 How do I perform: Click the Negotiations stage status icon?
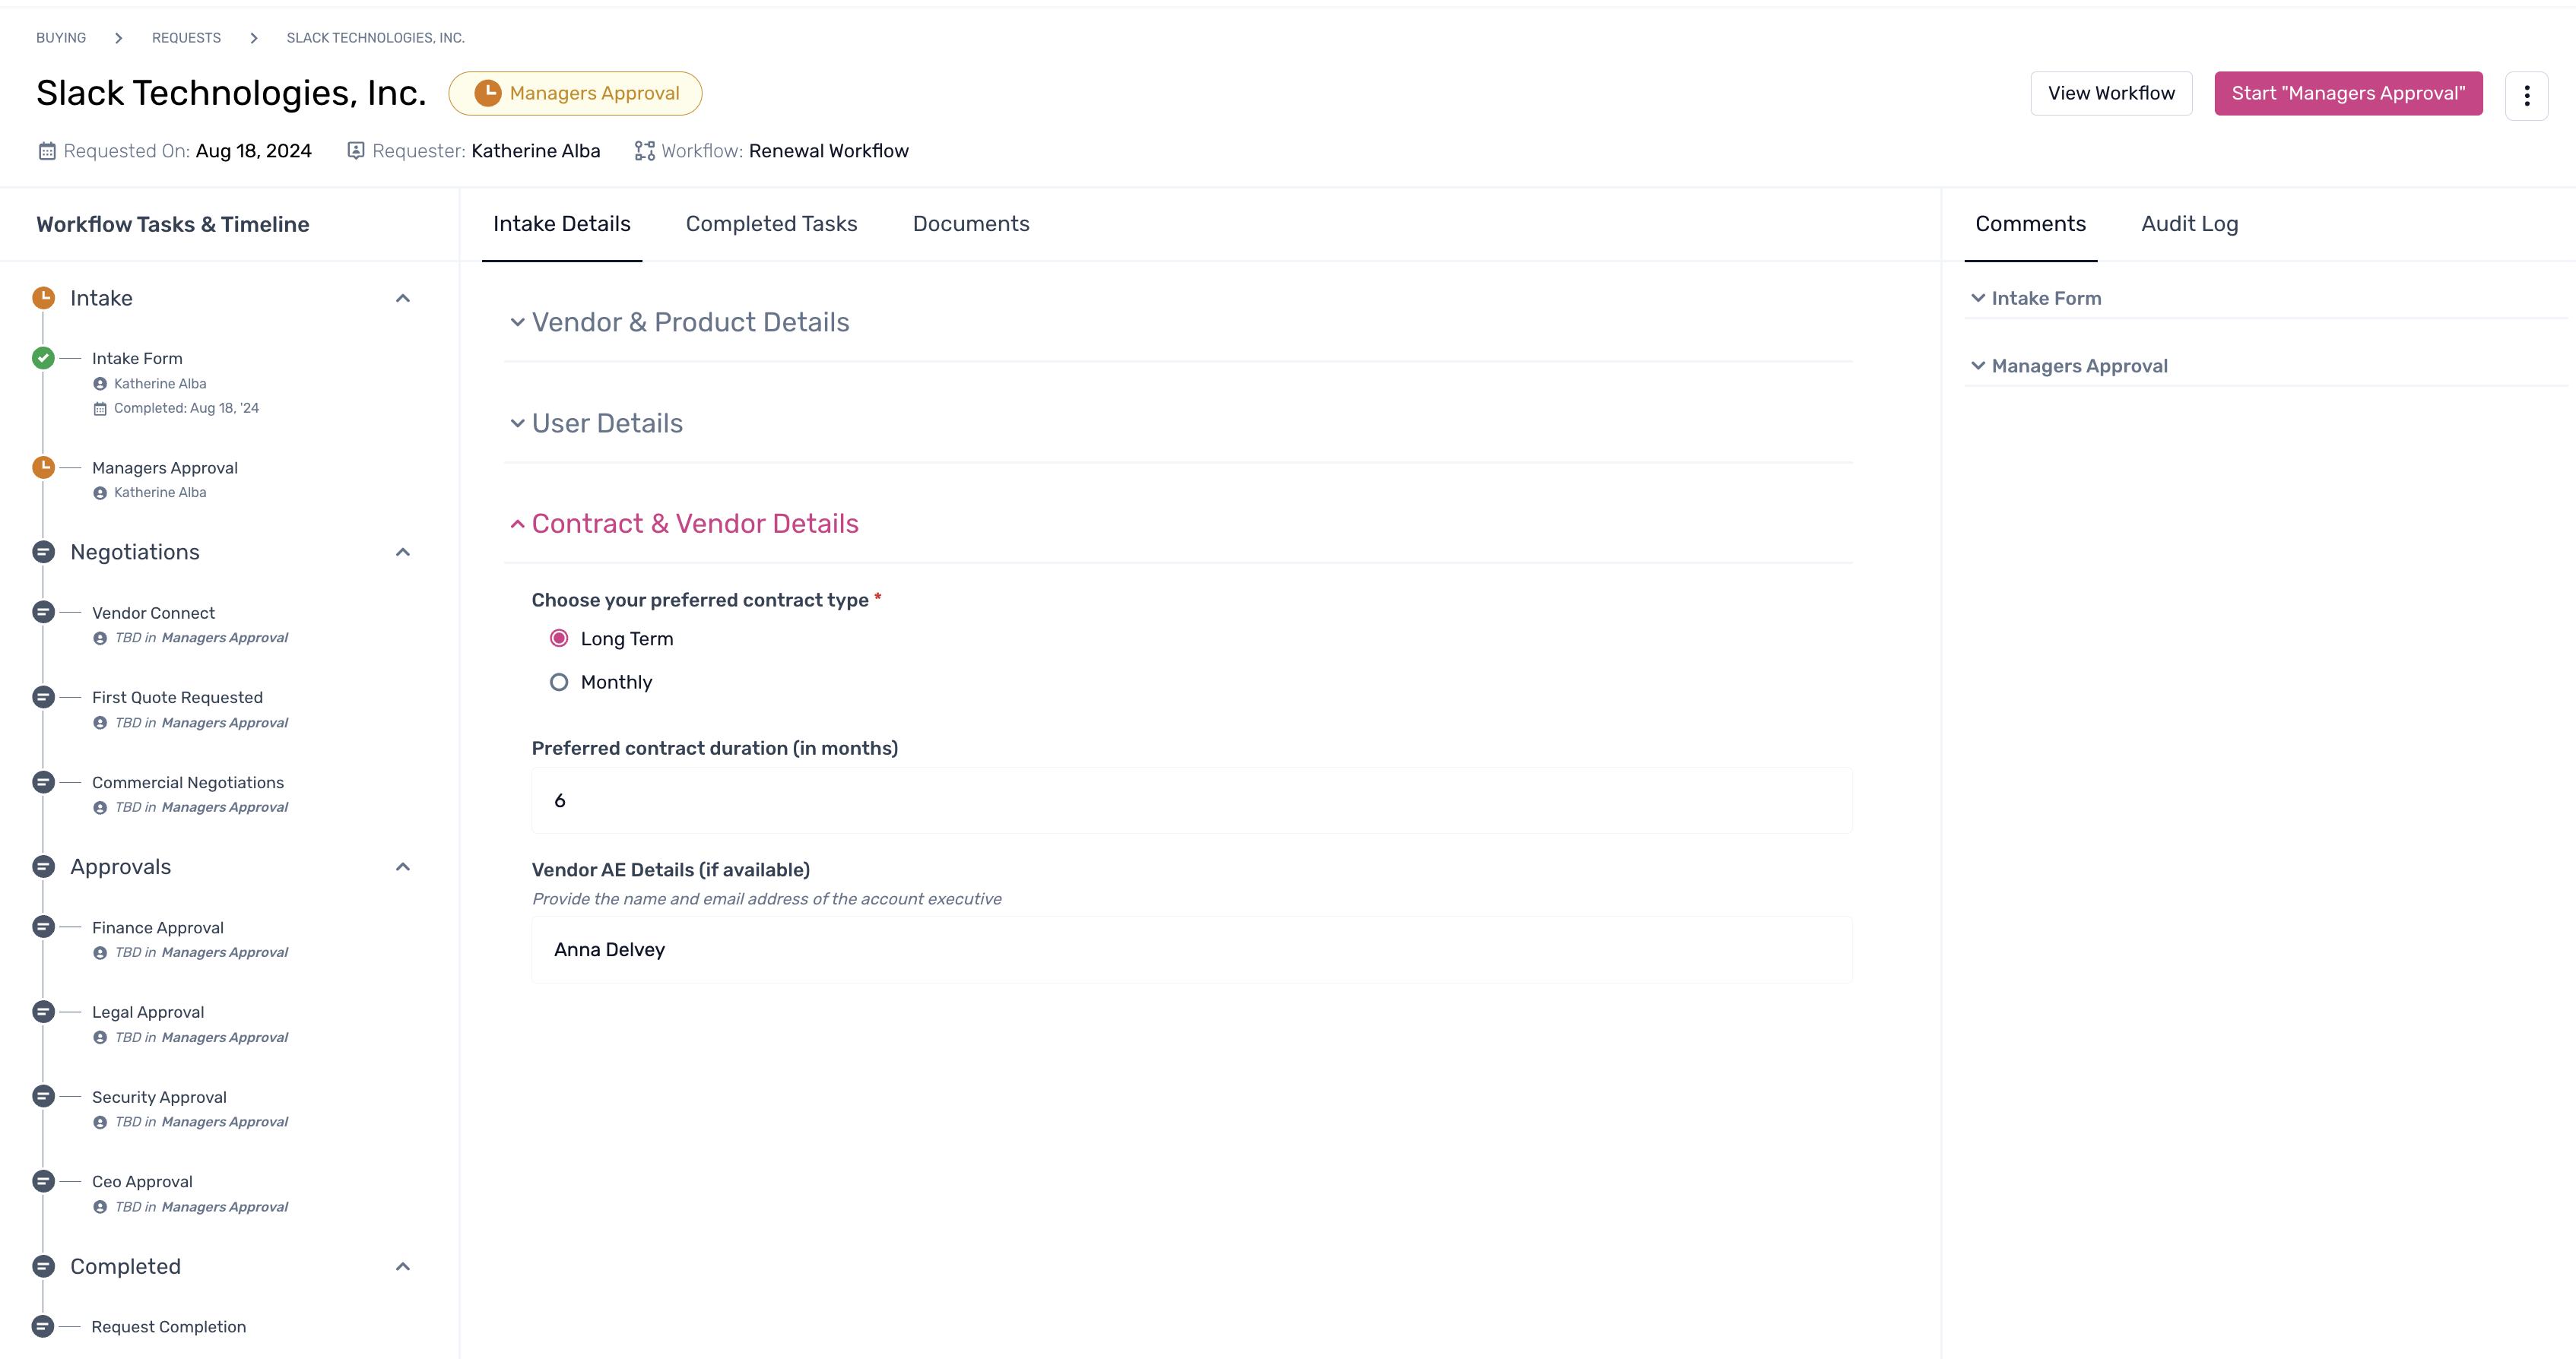(x=43, y=552)
